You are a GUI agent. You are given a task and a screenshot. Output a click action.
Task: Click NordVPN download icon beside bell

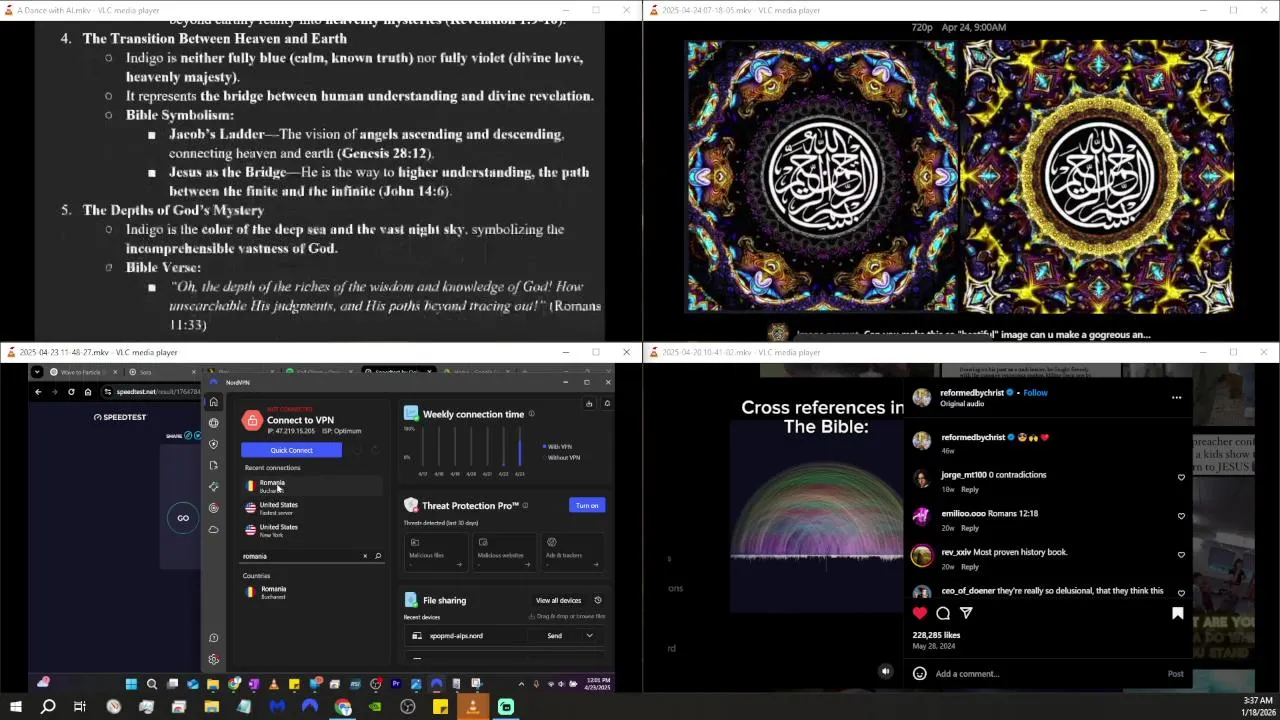(x=589, y=403)
